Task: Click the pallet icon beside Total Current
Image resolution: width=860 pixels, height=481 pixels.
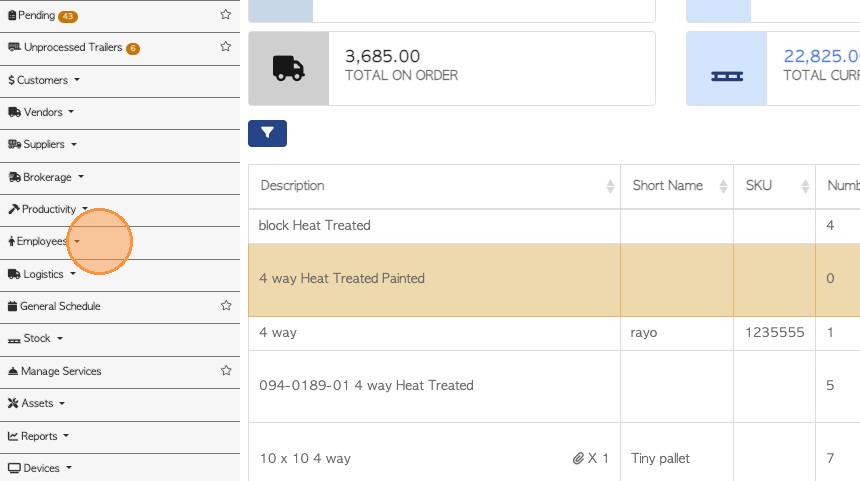Action: pyautogui.click(x=726, y=74)
